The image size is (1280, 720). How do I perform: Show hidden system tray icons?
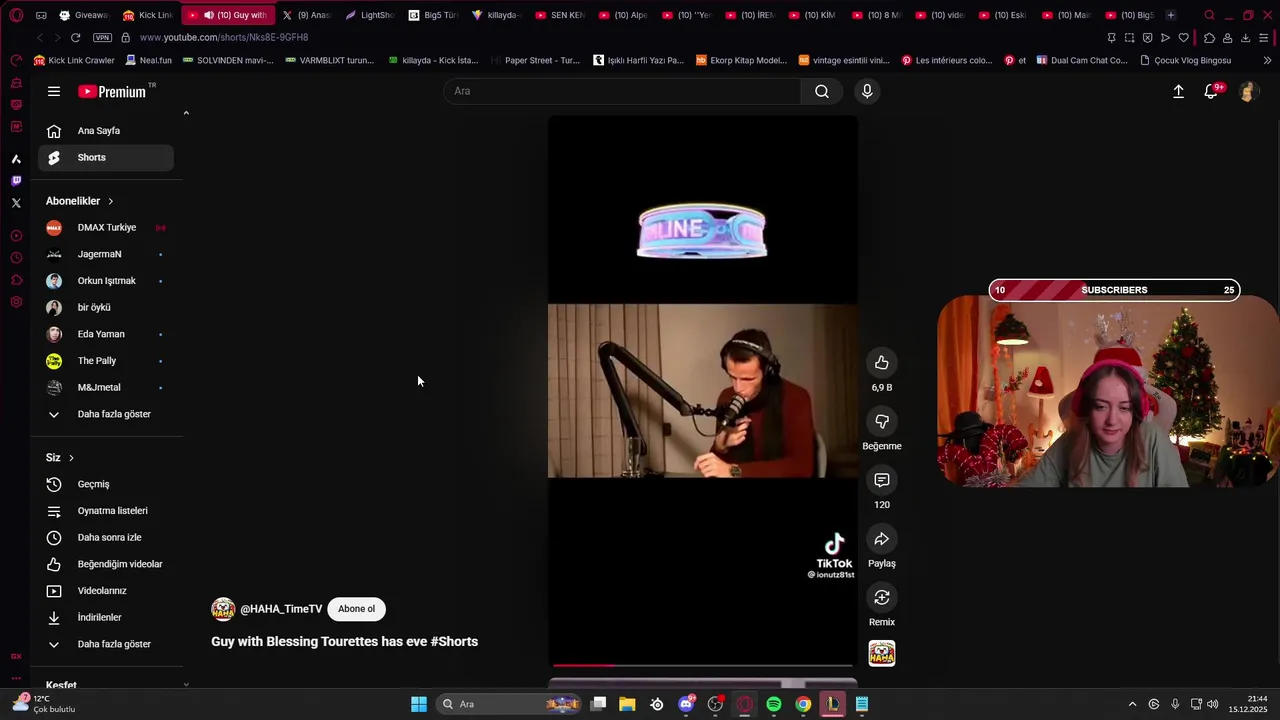(x=1132, y=704)
